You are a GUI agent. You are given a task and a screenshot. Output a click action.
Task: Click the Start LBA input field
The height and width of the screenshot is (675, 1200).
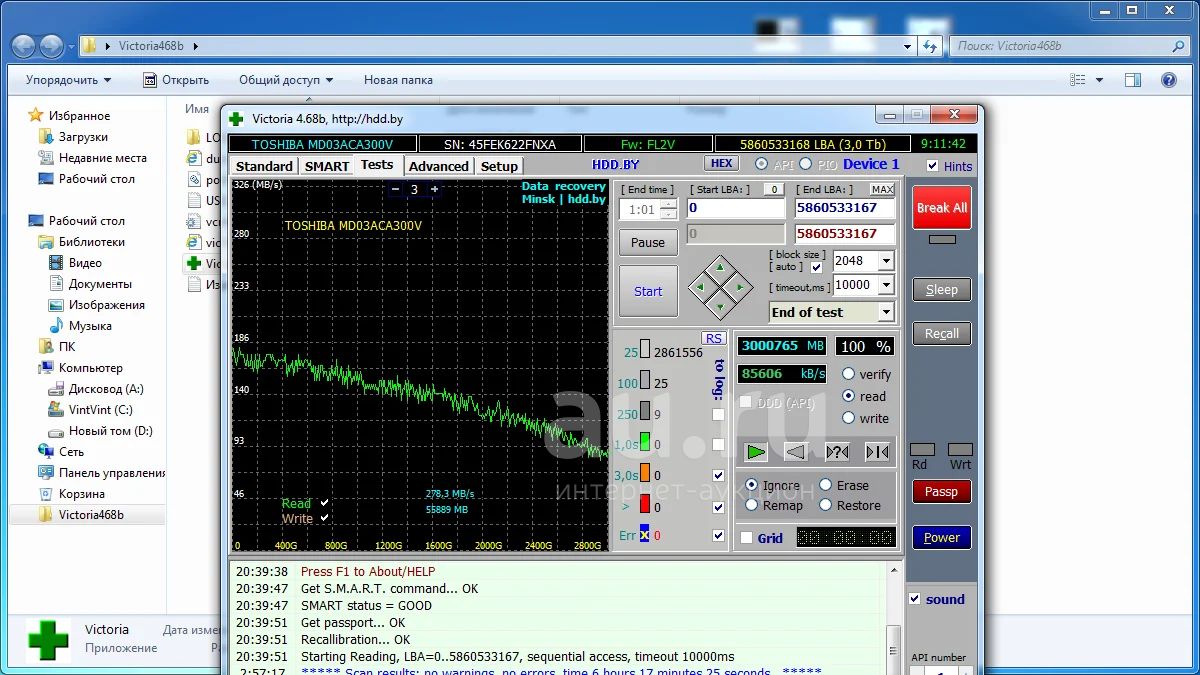(x=736, y=208)
